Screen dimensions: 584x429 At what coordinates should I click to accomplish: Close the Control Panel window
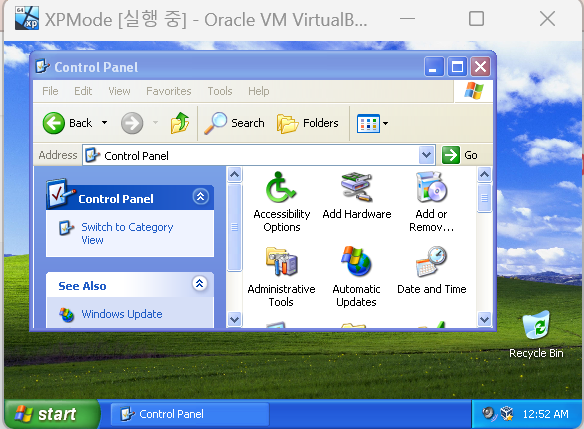tap(480, 67)
